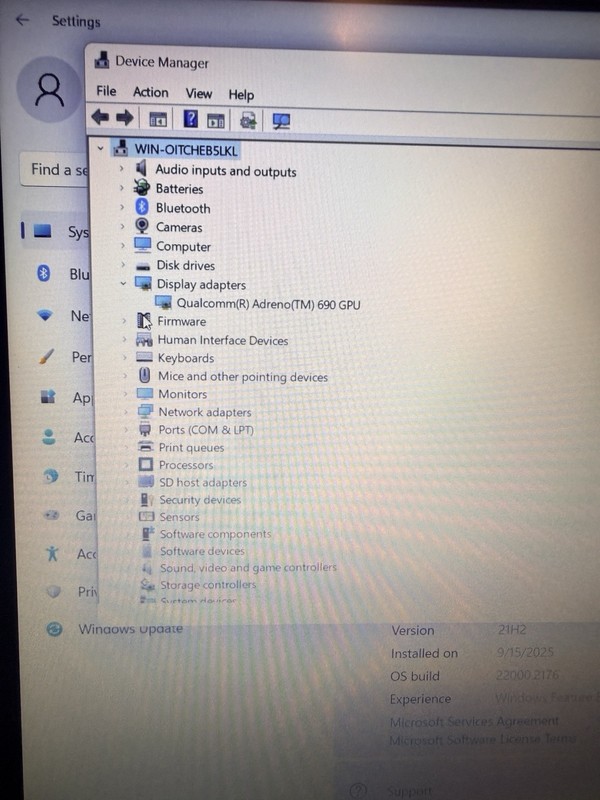Collapse the Display adapters category

pos(123,283)
